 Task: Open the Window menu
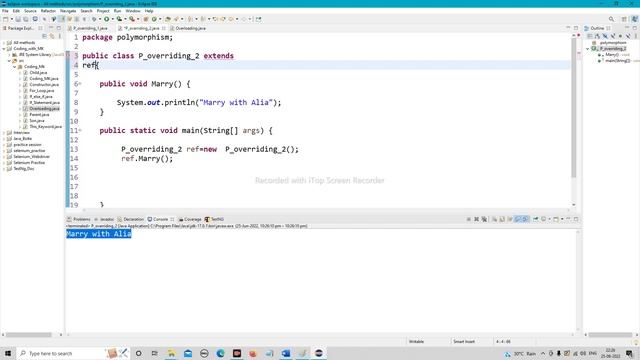coord(133,11)
